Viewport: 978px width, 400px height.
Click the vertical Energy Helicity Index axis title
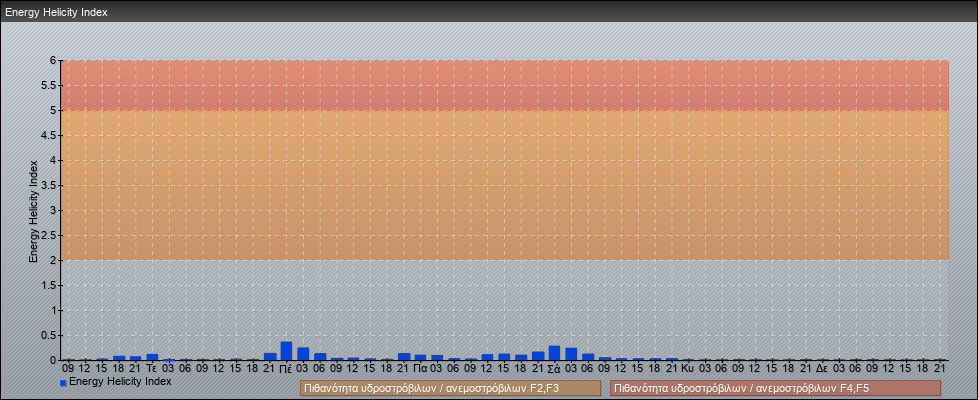click(34, 211)
